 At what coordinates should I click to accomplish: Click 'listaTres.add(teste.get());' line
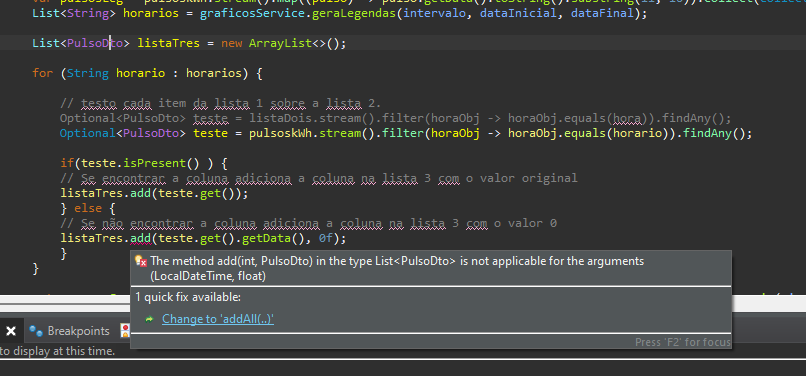click(x=154, y=193)
